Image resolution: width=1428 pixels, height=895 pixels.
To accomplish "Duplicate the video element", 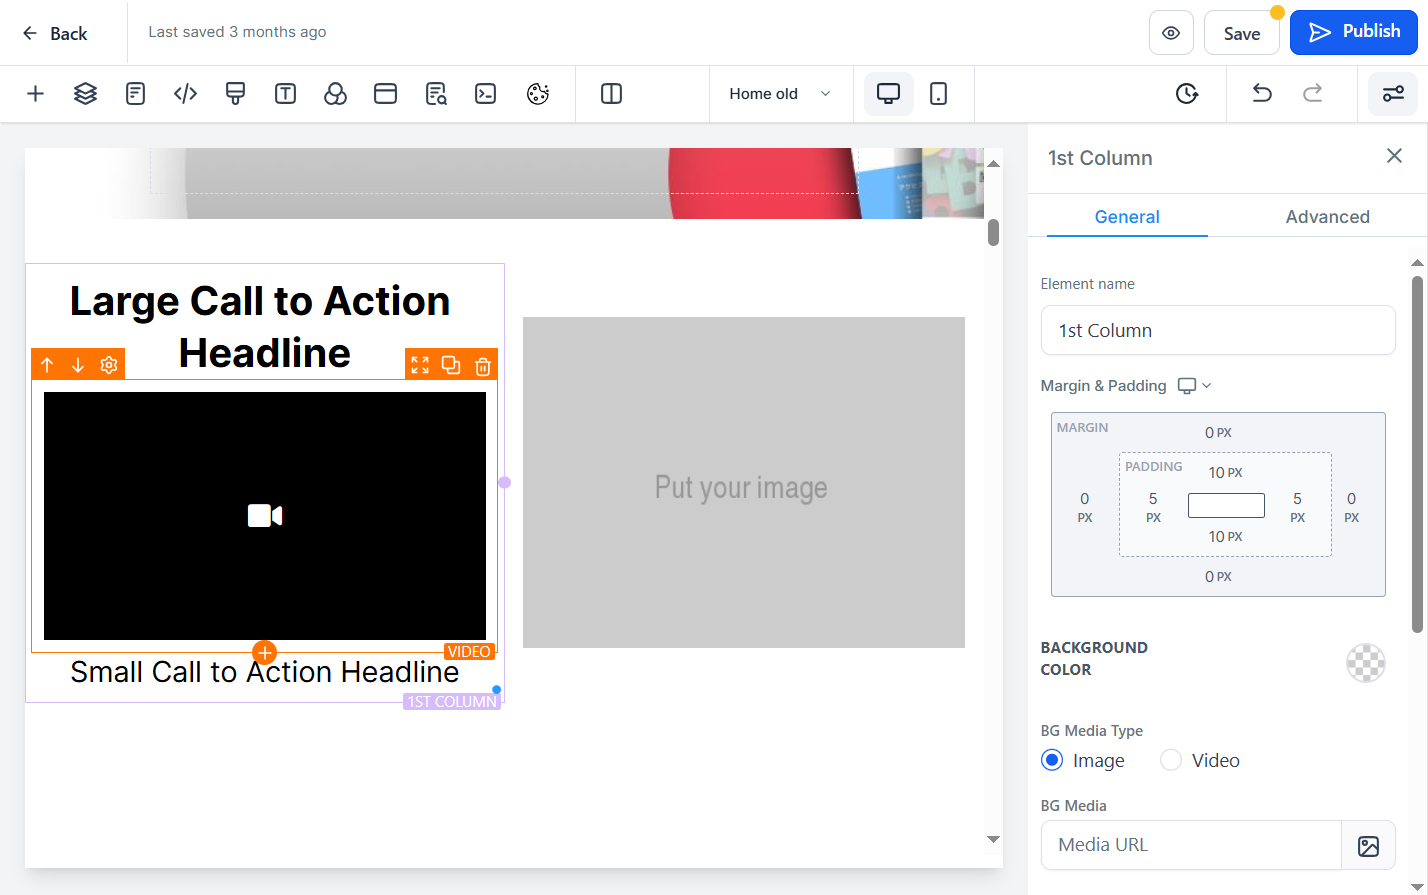I will [x=451, y=365].
